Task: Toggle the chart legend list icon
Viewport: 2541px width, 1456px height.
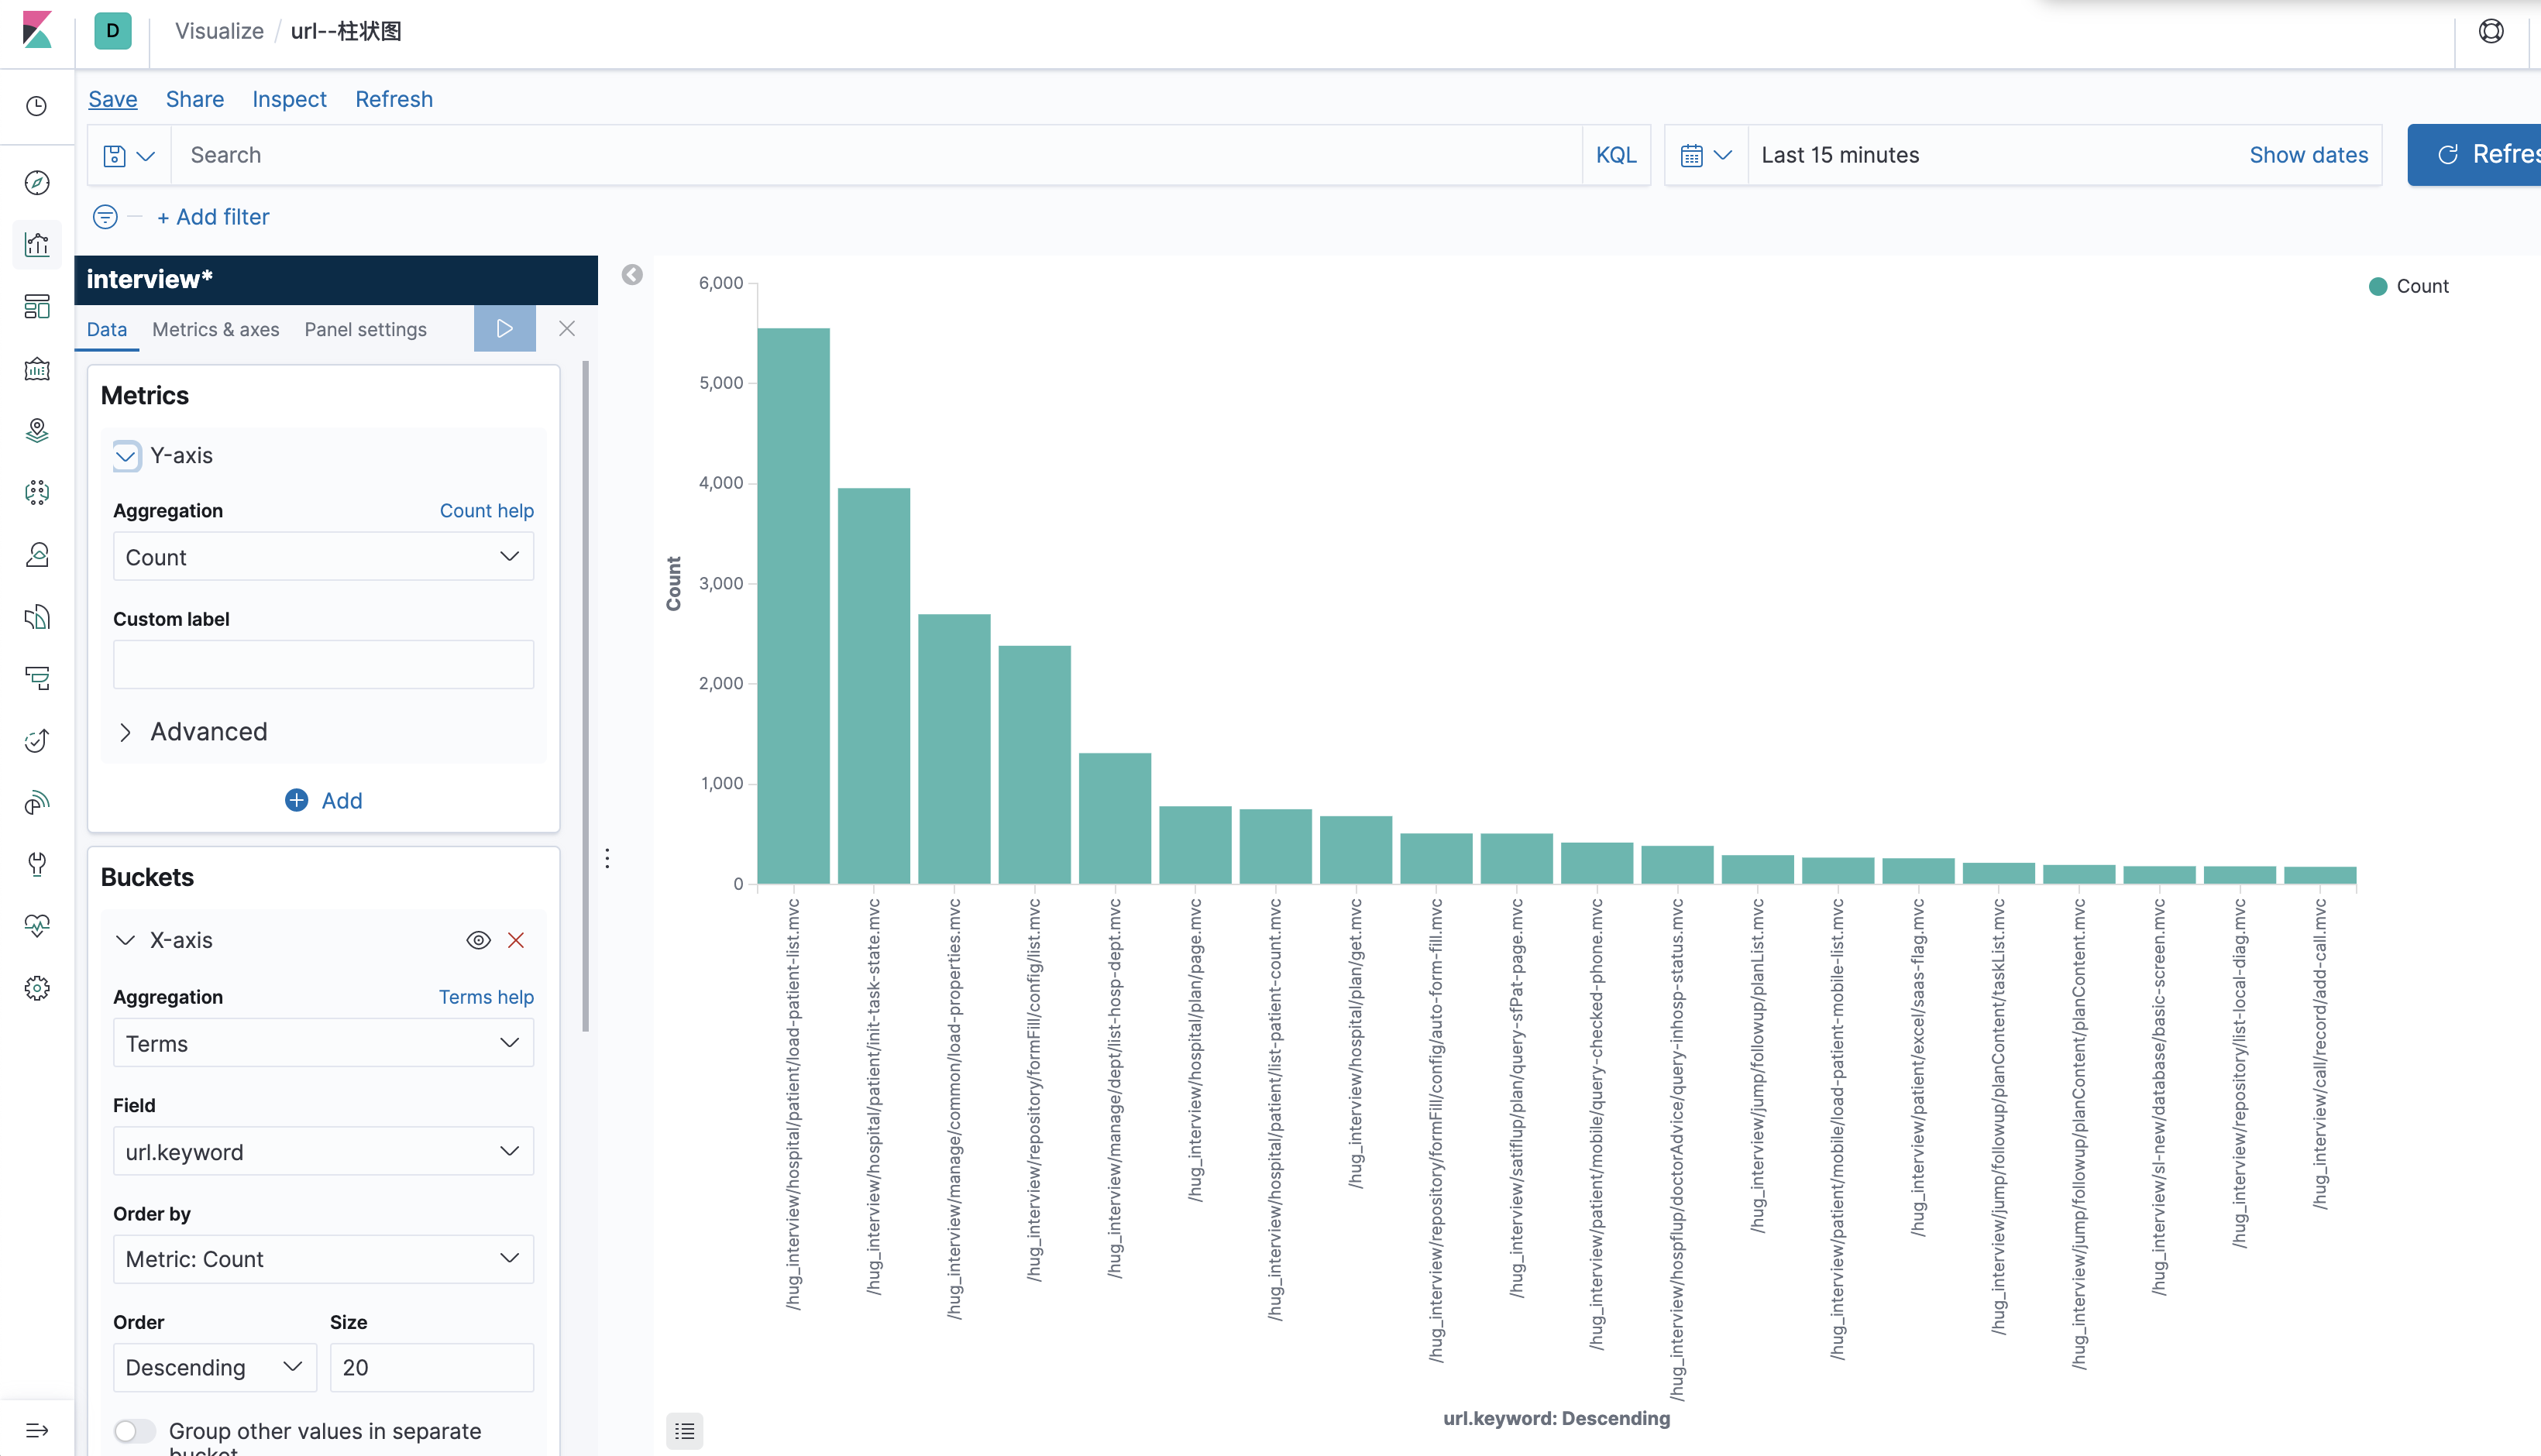Action: tap(685, 1431)
